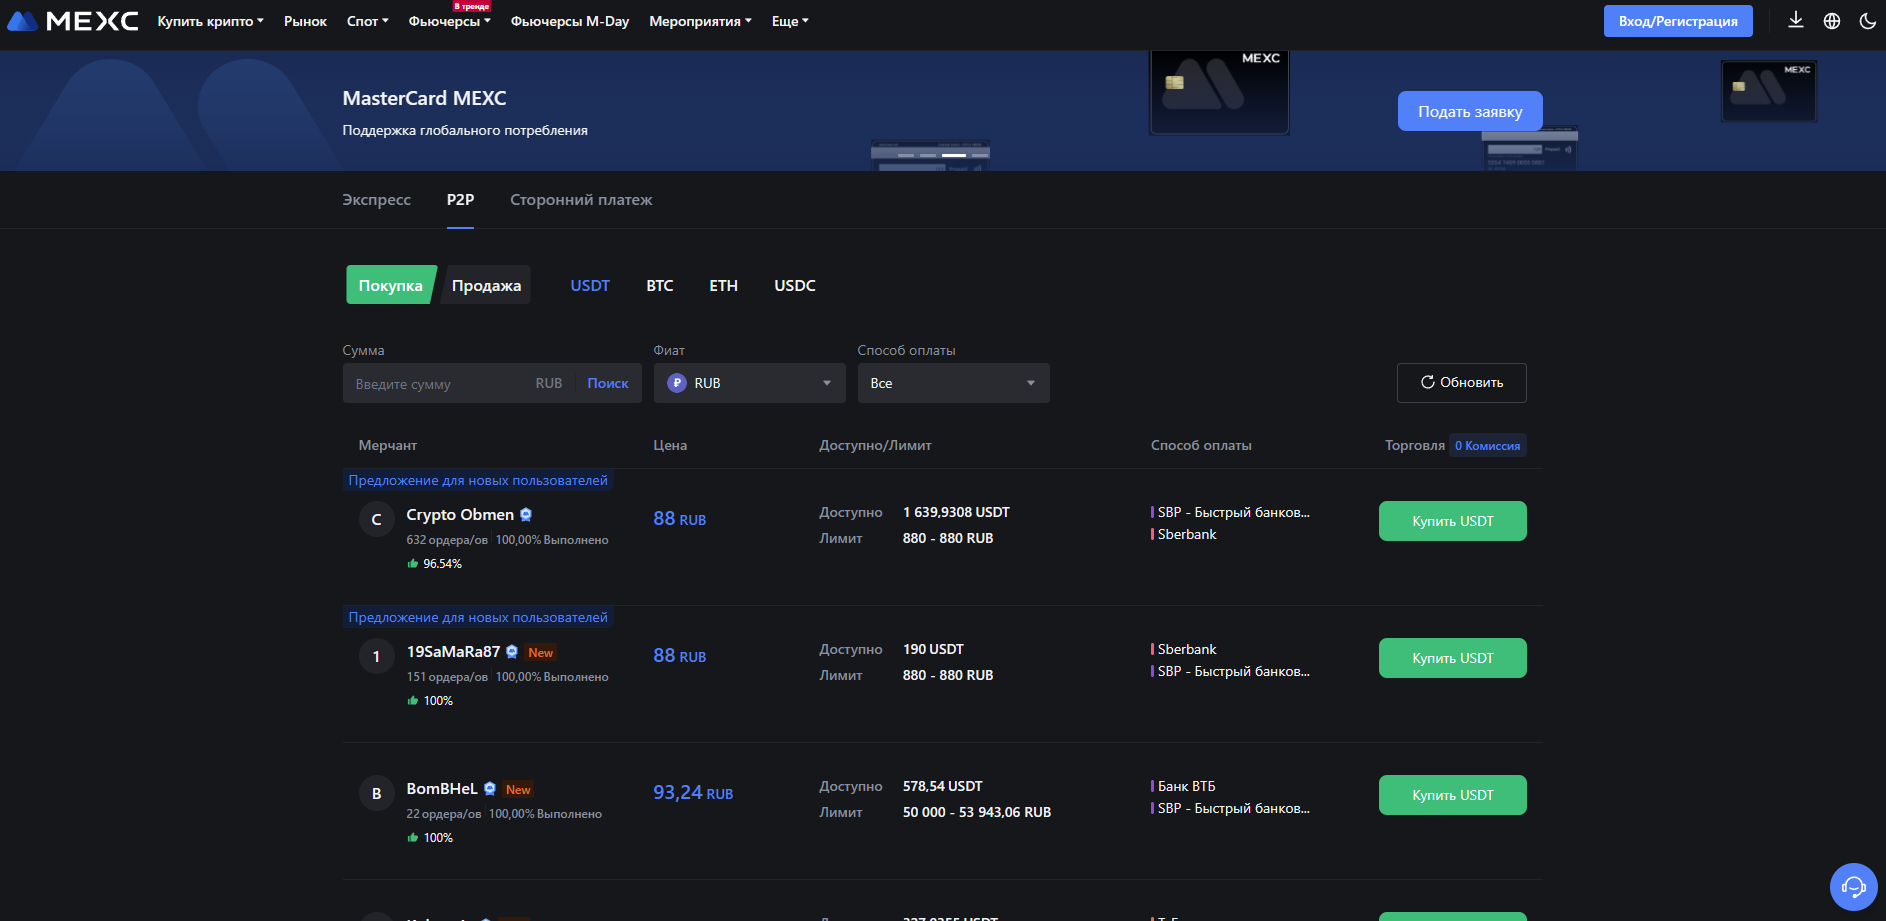Select the ETH coin tab
This screenshot has width=1886, height=921.
click(723, 286)
